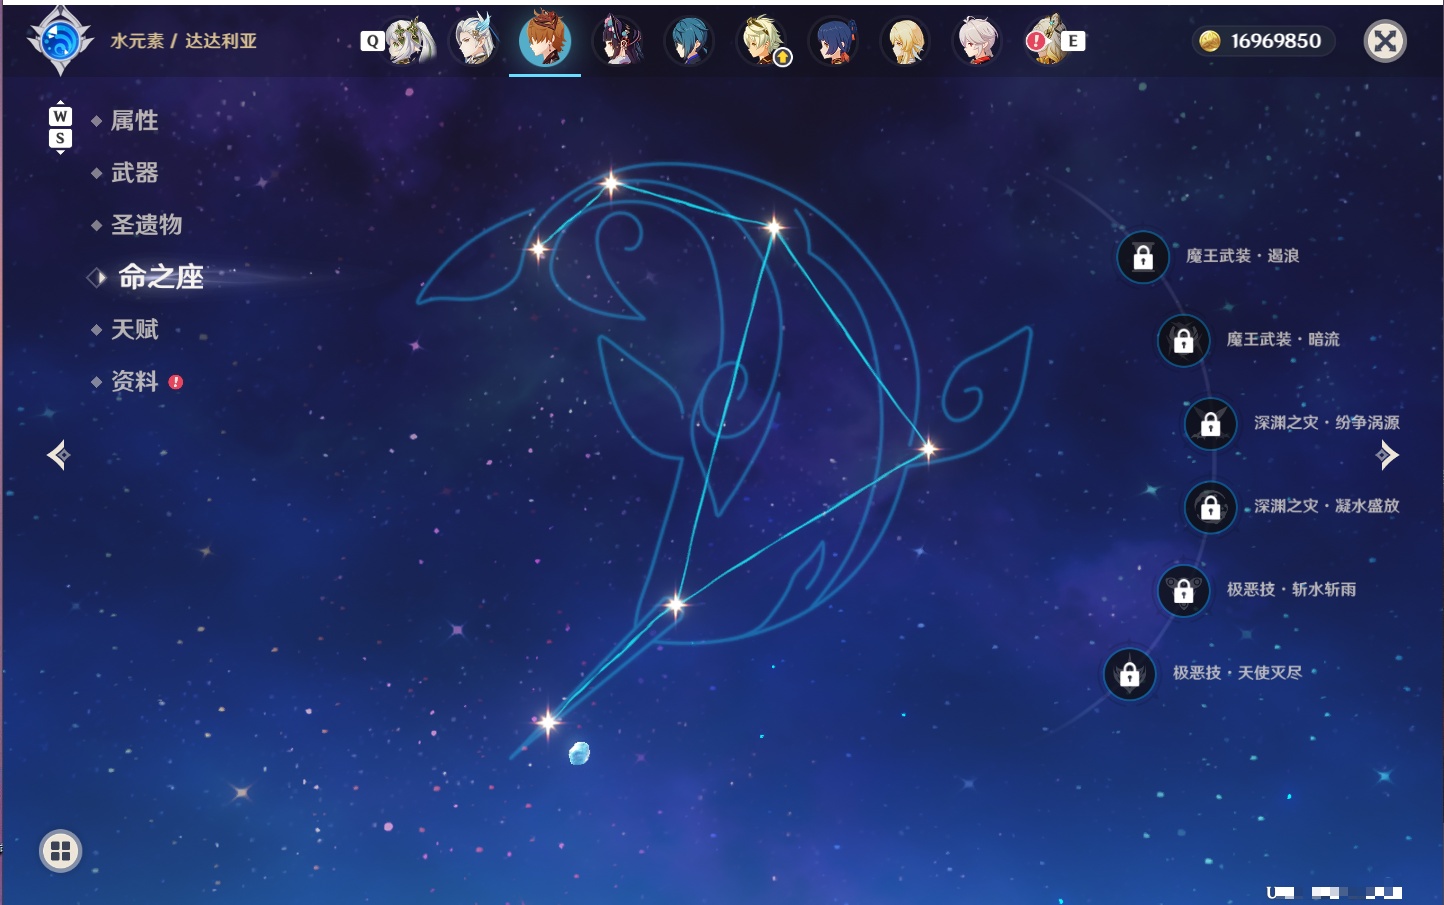Click the lowest star of the constellation

548,721
